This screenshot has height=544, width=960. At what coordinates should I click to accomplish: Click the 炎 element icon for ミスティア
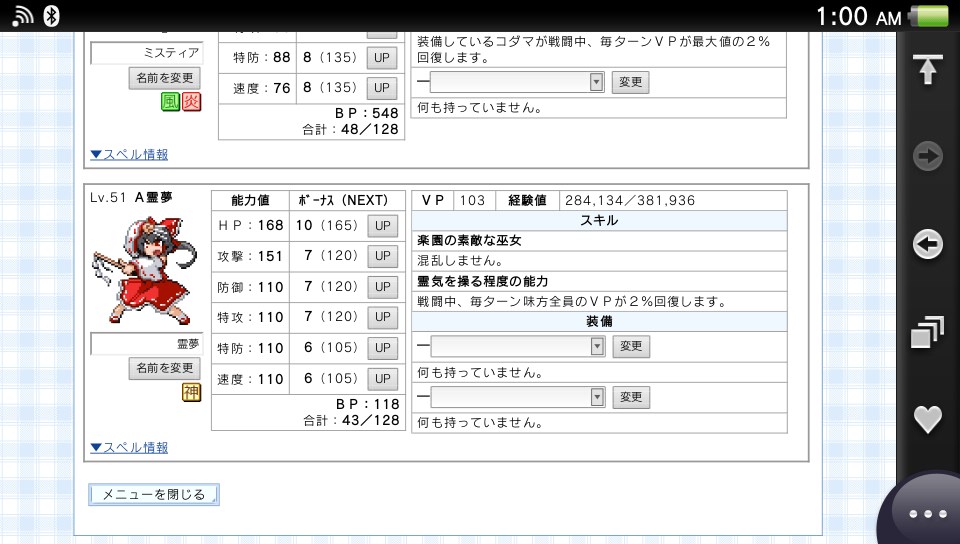click(x=191, y=102)
